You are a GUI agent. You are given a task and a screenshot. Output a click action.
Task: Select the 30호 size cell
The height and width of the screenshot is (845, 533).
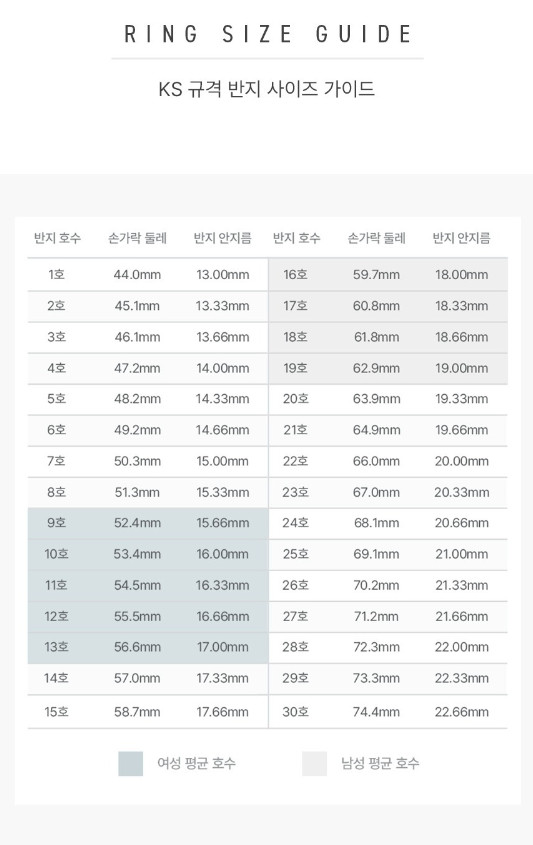point(296,712)
